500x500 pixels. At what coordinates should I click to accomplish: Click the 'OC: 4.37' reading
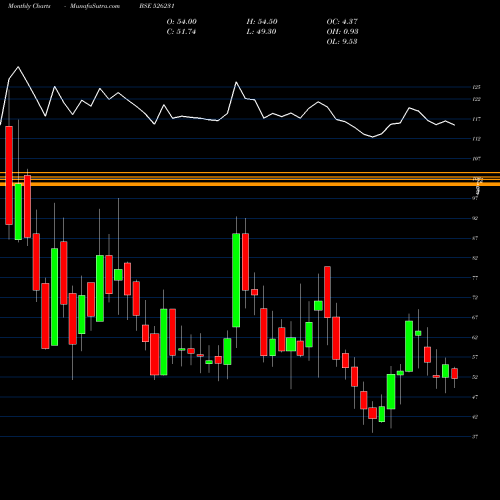pos(342,22)
